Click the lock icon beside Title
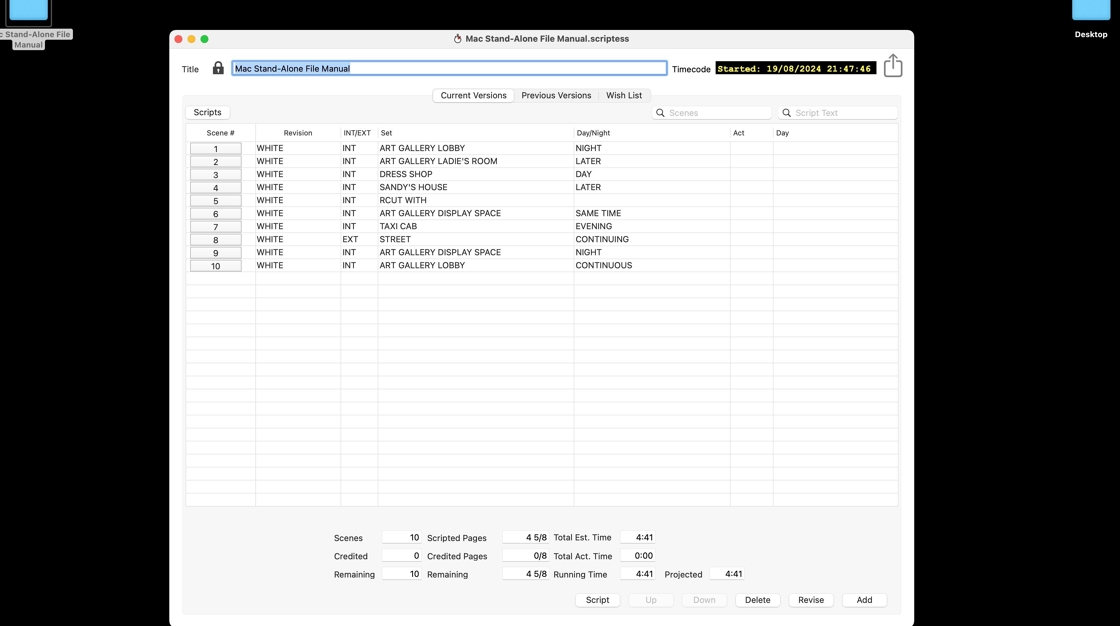Screen dimensions: 1120x626 tap(218, 68)
